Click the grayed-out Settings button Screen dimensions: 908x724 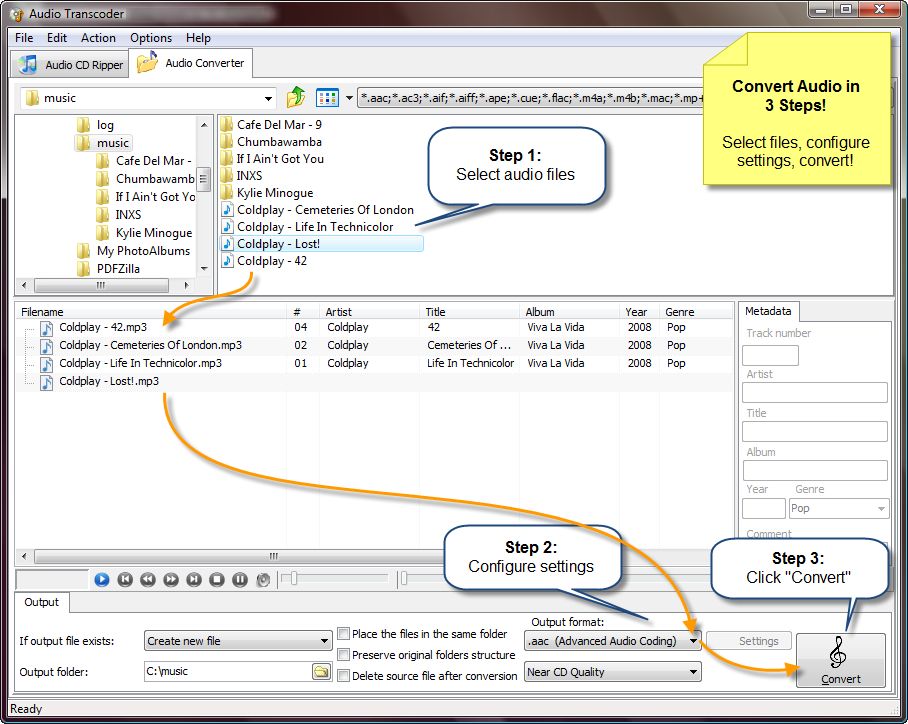748,640
